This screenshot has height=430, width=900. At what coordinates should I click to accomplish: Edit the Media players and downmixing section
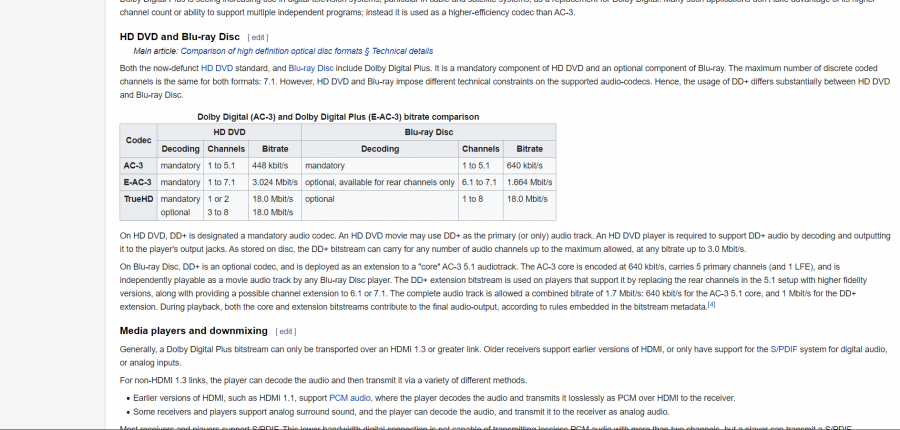pos(286,331)
